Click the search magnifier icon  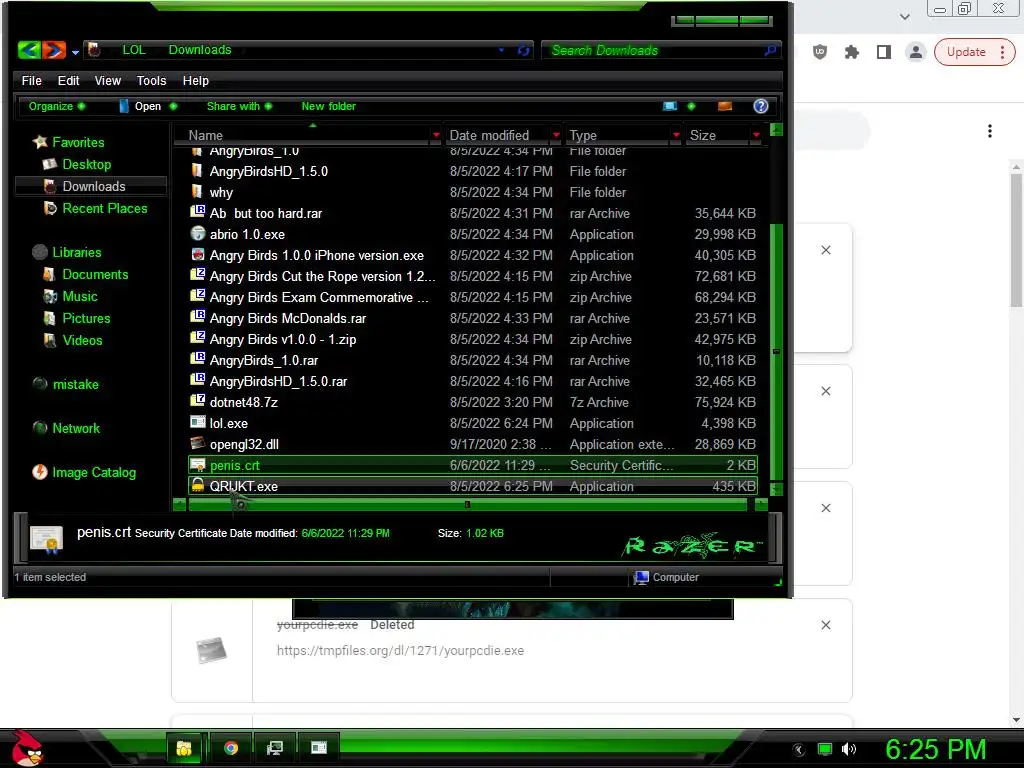click(771, 50)
